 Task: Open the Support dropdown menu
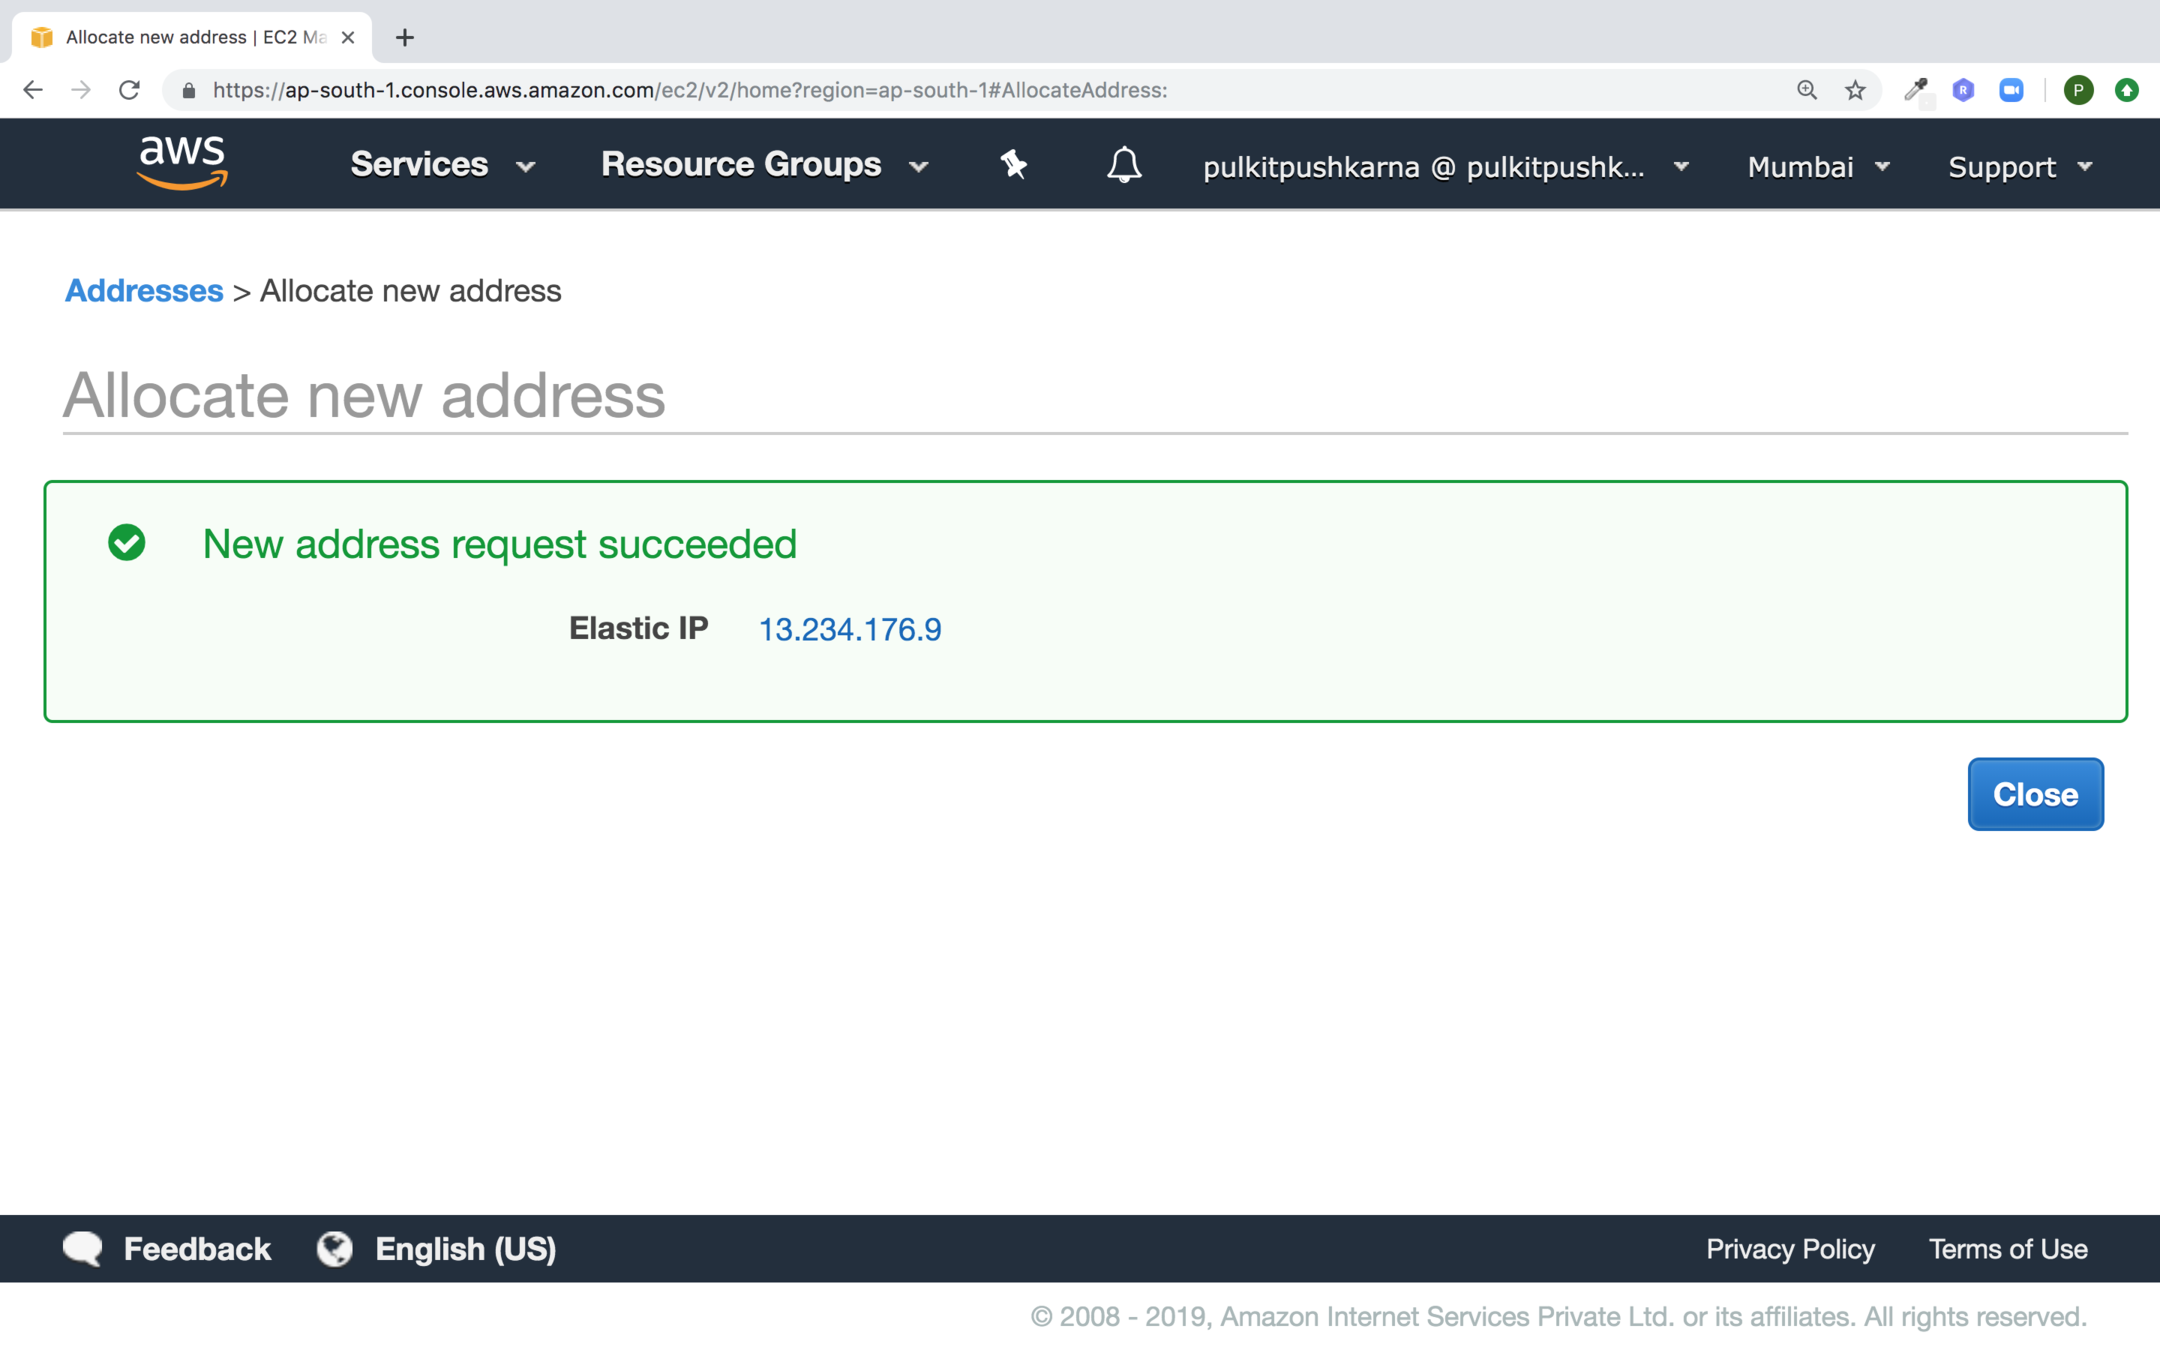(2019, 167)
